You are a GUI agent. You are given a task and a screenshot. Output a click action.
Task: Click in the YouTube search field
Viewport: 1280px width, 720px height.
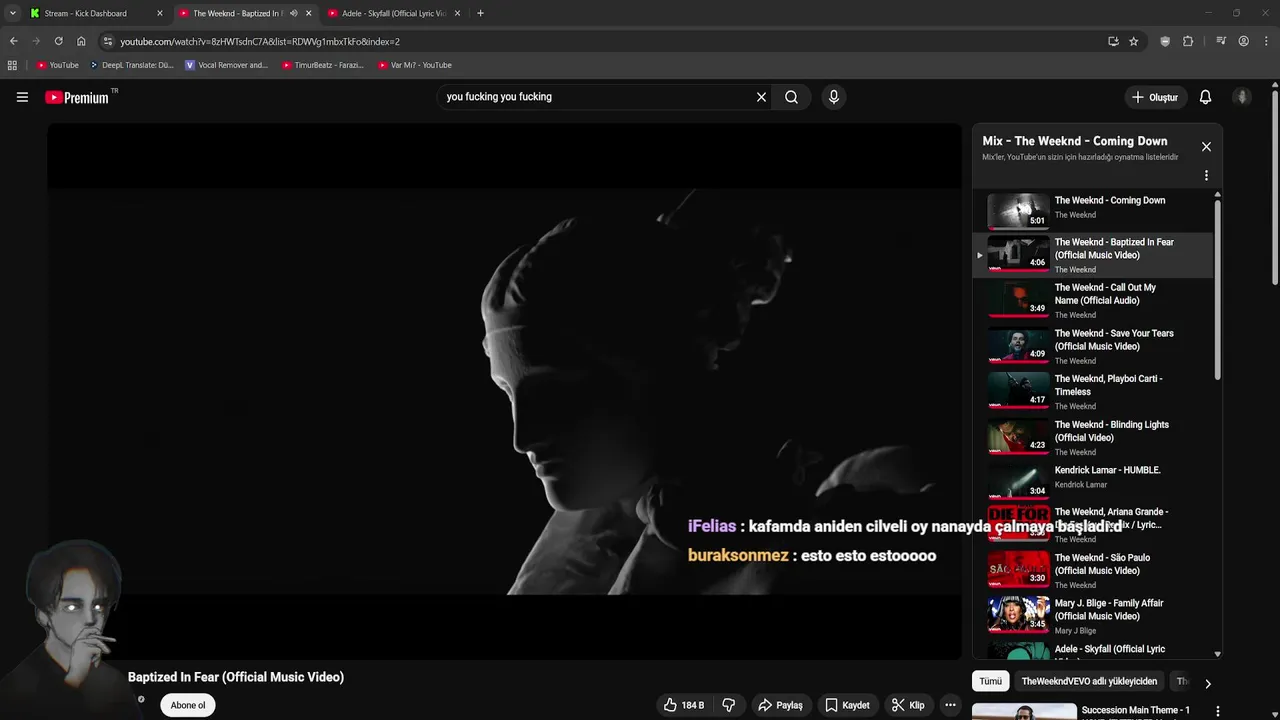[x=595, y=97]
